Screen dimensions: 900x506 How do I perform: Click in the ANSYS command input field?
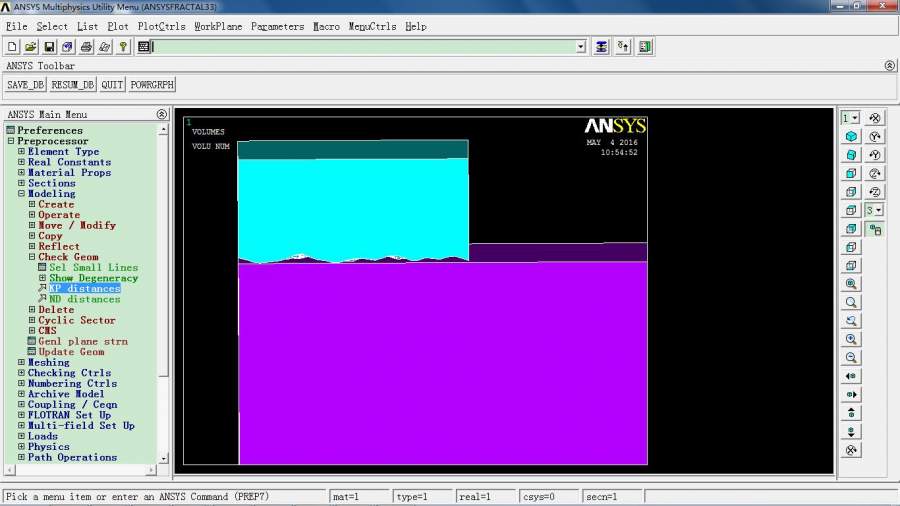point(364,47)
